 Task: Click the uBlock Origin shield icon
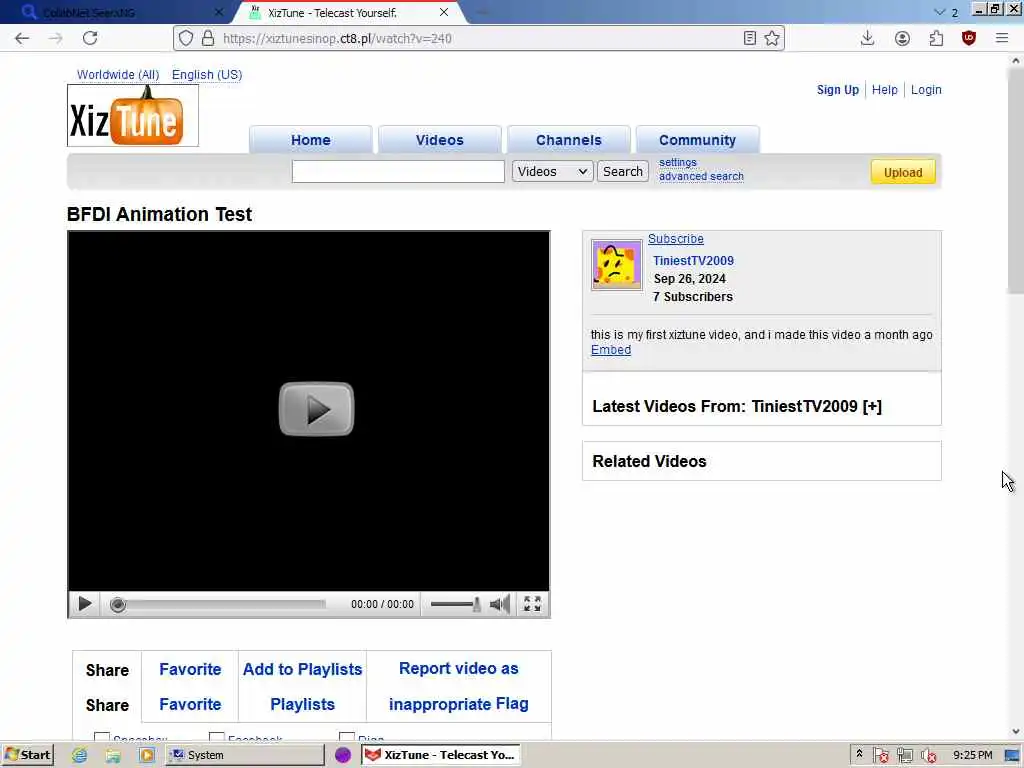968,39
